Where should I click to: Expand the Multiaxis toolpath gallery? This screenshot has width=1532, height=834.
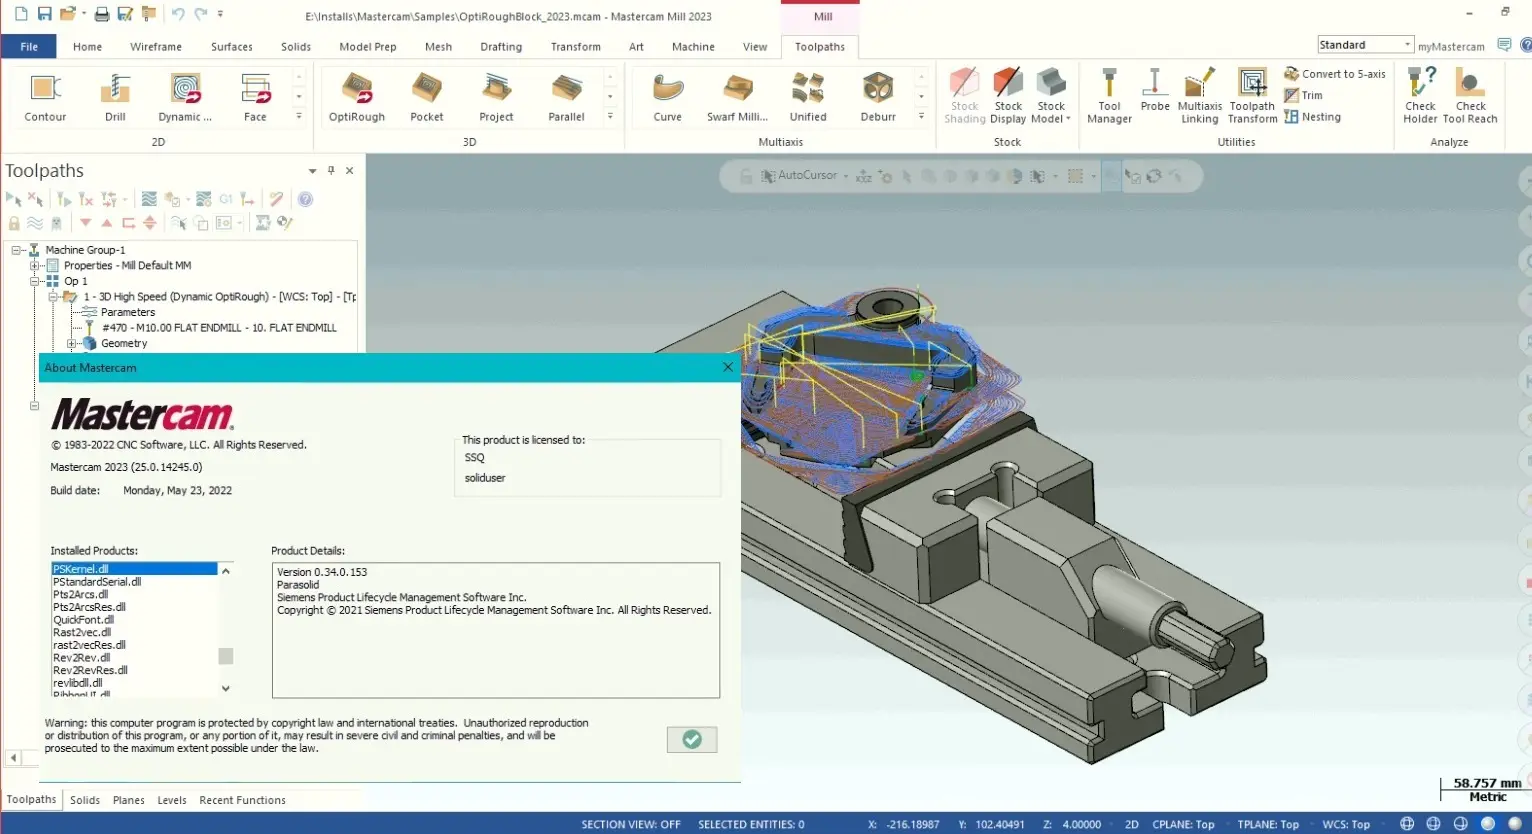tap(921, 117)
